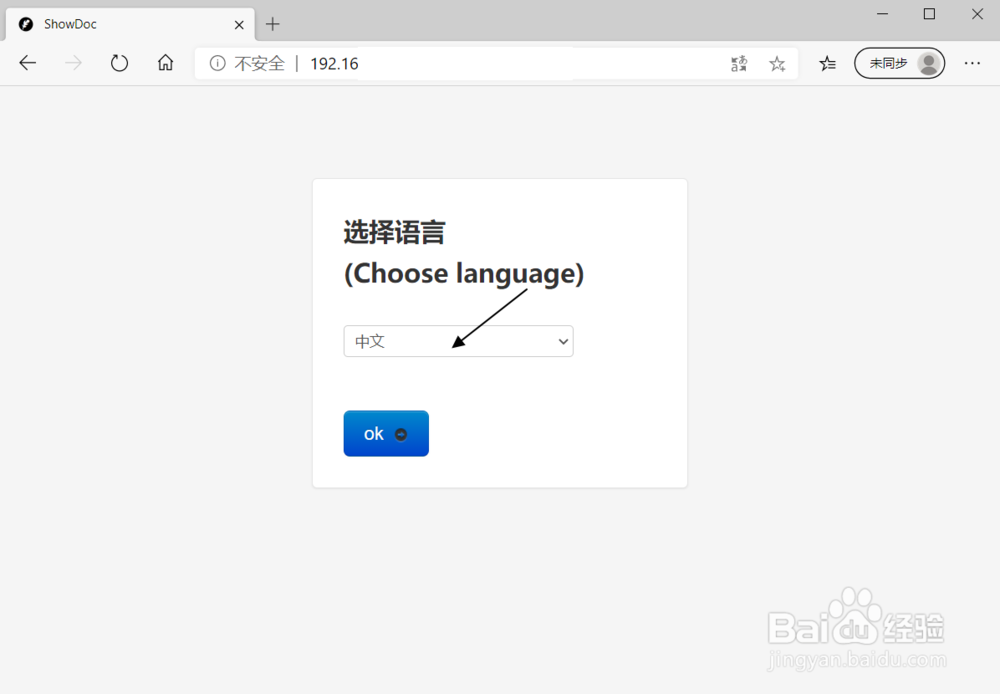Close the browser window

[x=977, y=14]
